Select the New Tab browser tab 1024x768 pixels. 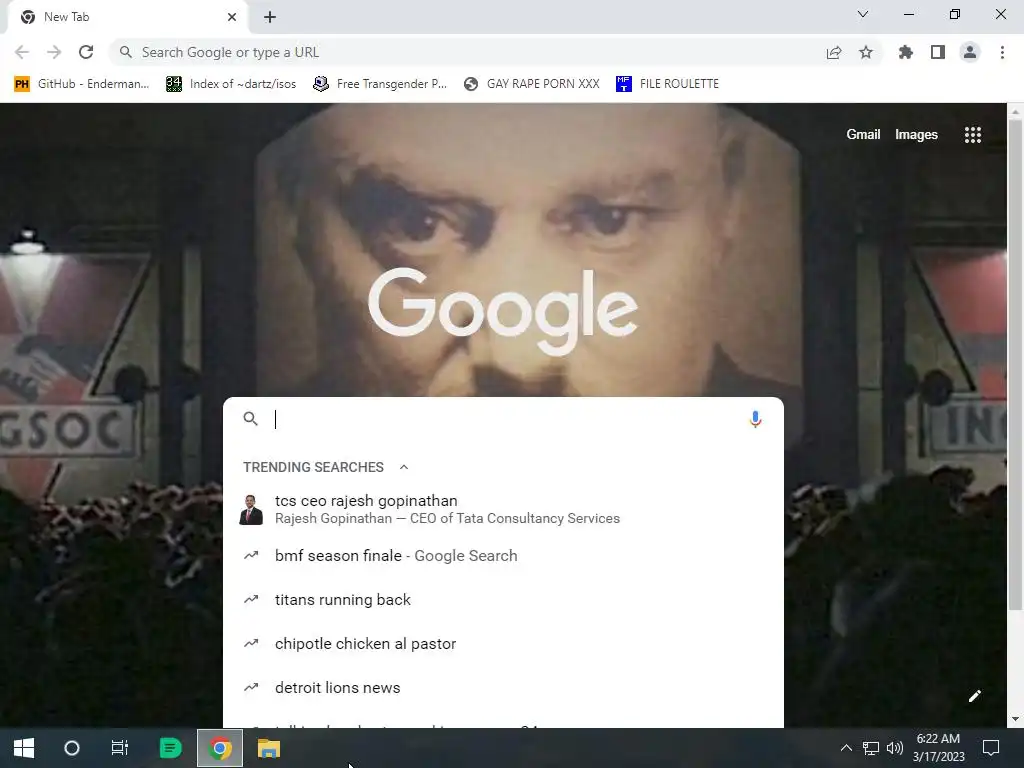point(127,17)
